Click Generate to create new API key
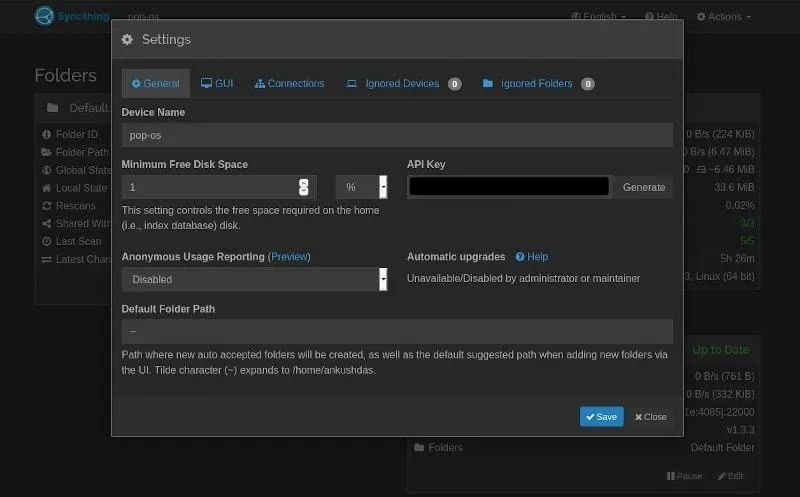 643,187
